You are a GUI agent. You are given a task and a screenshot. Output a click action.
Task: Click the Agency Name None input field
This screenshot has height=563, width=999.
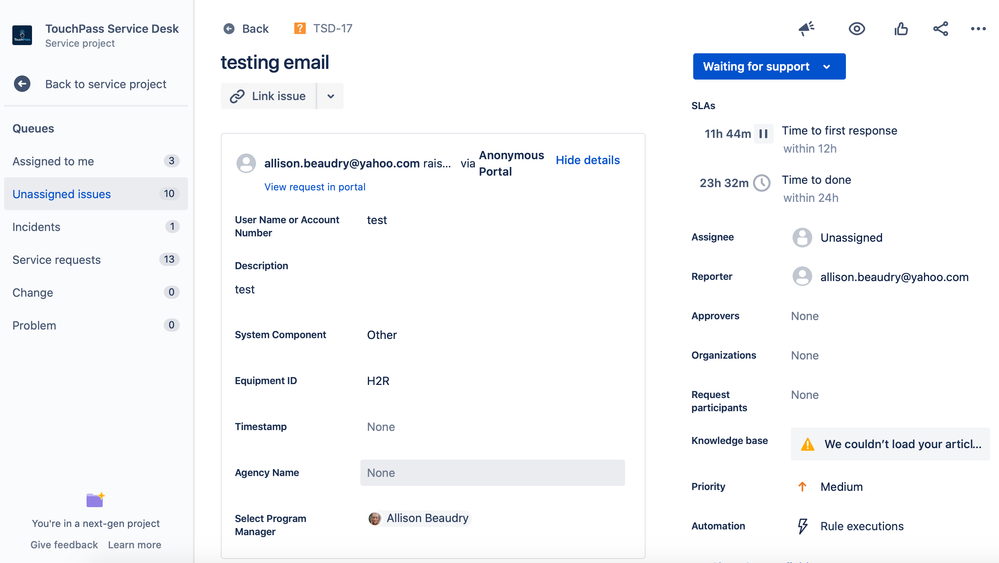tap(492, 473)
